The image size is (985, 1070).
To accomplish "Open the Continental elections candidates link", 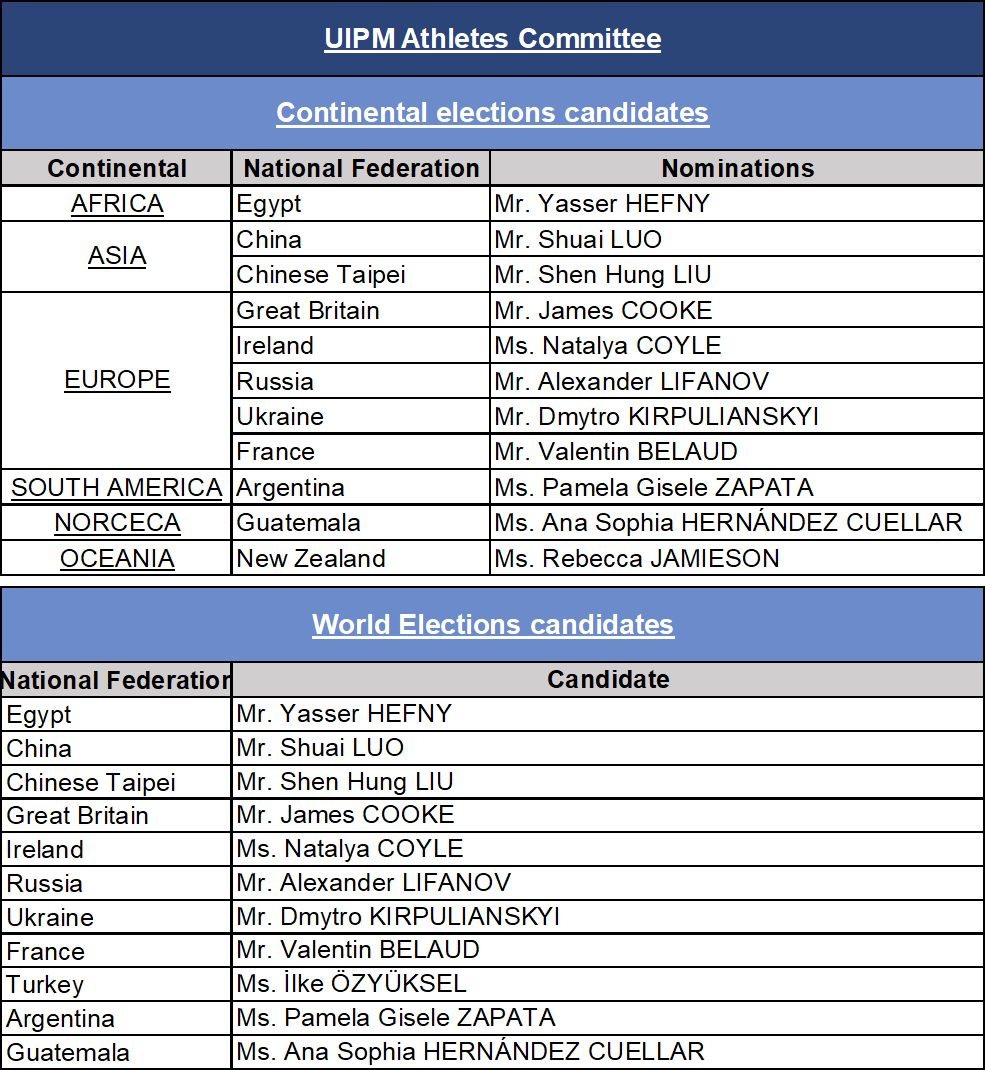I will click(492, 113).
